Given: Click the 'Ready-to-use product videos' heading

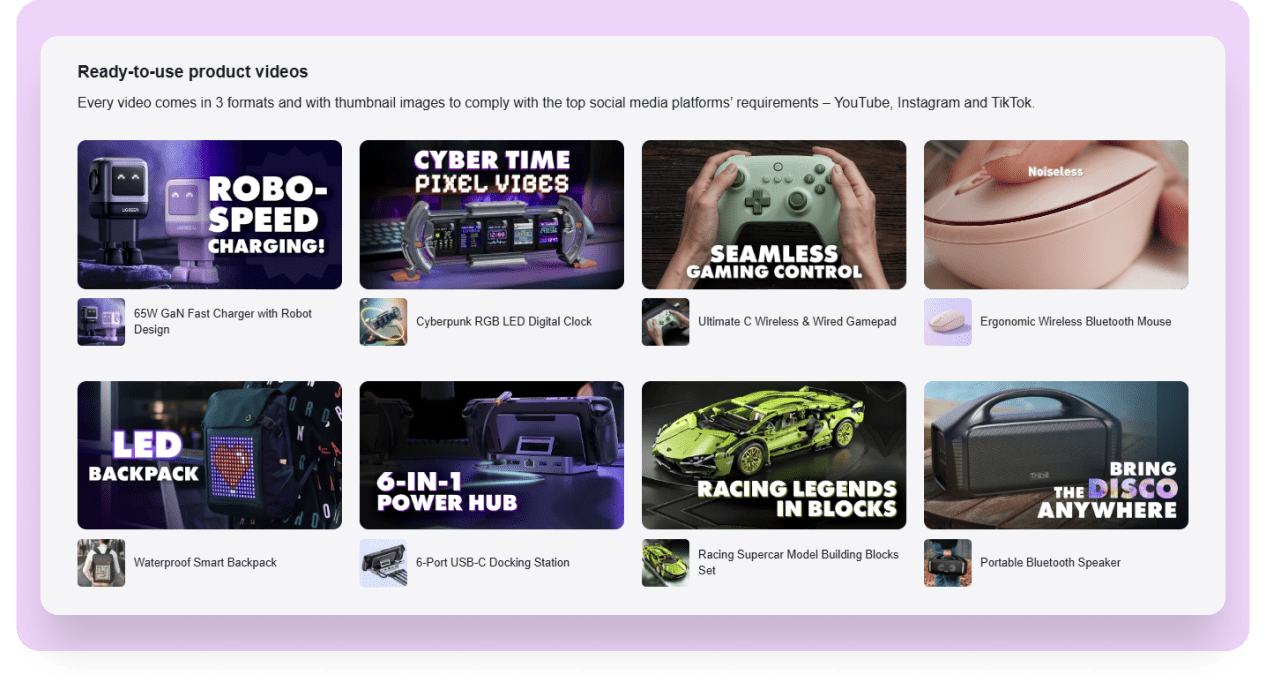Looking at the screenshot, I should [193, 72].
